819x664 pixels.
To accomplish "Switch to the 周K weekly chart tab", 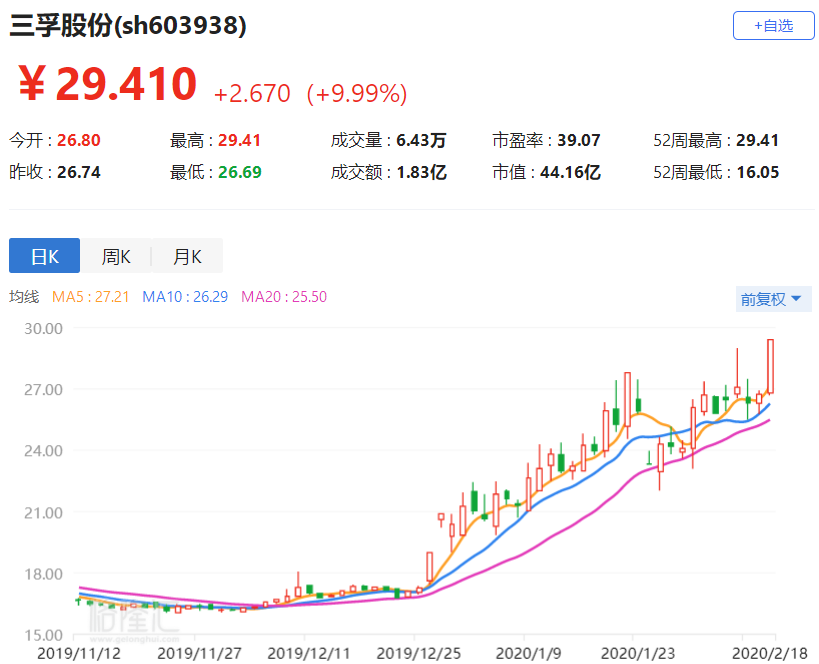I will (x=115, y=256).
